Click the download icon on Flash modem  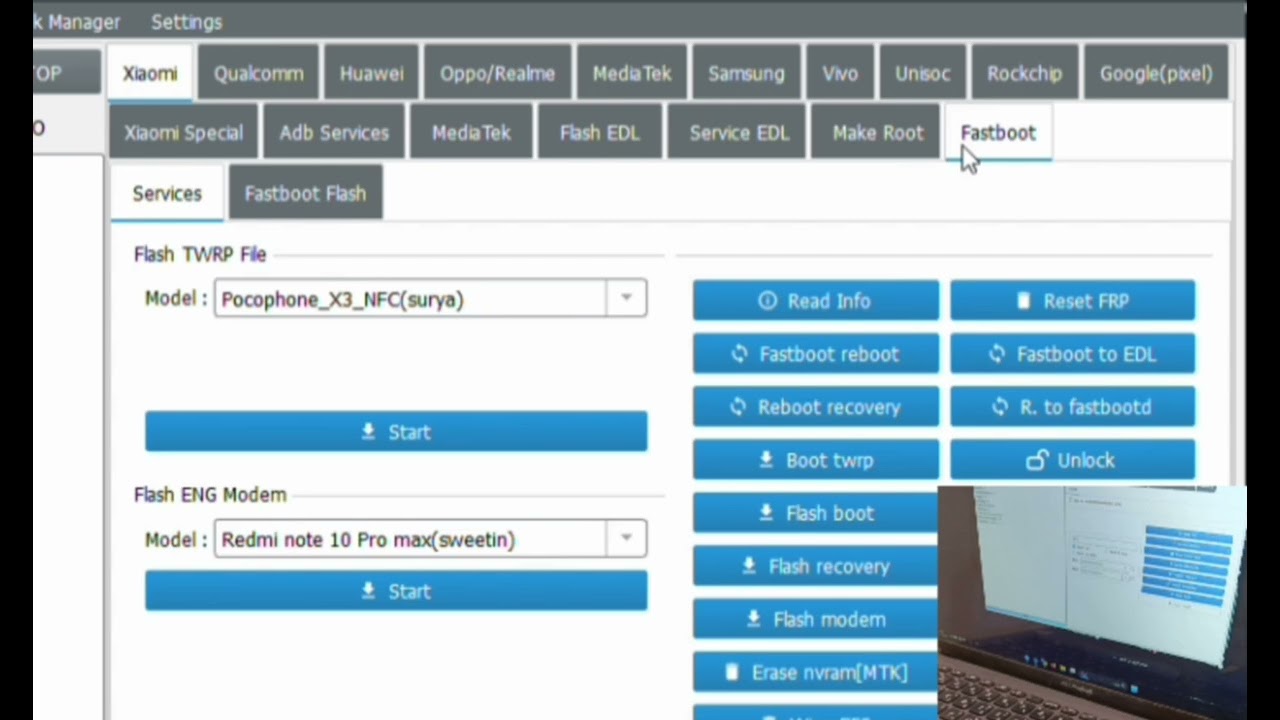[753, 618]
